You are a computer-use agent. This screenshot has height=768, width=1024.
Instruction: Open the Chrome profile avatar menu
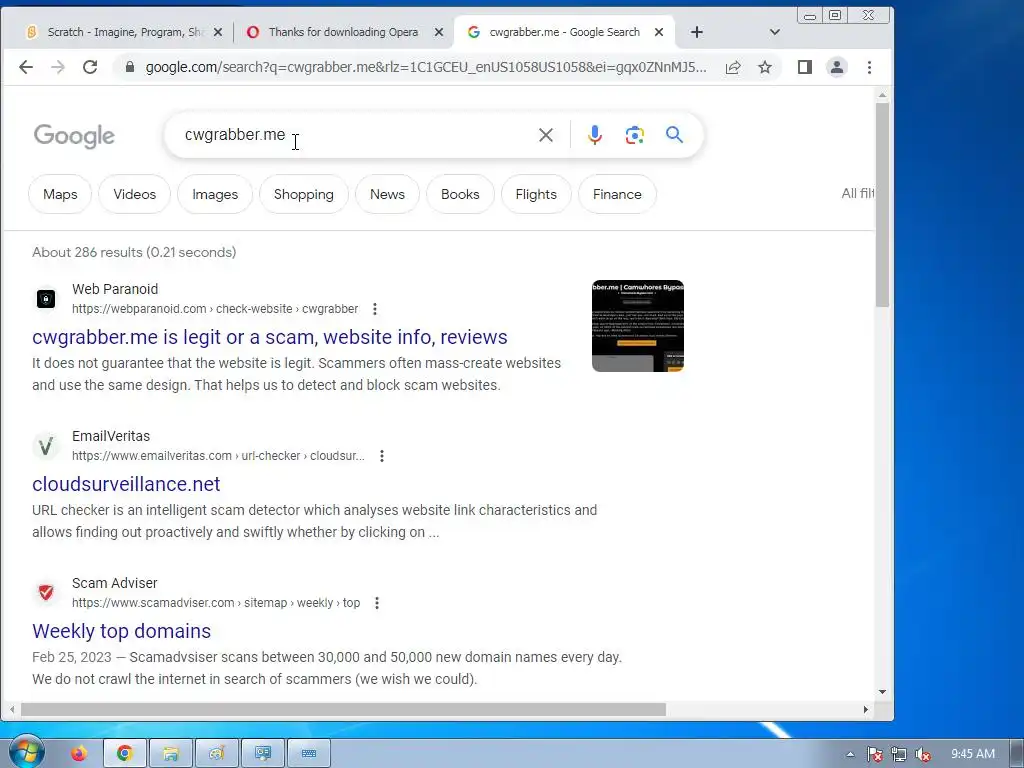click(x=837, y=67)
